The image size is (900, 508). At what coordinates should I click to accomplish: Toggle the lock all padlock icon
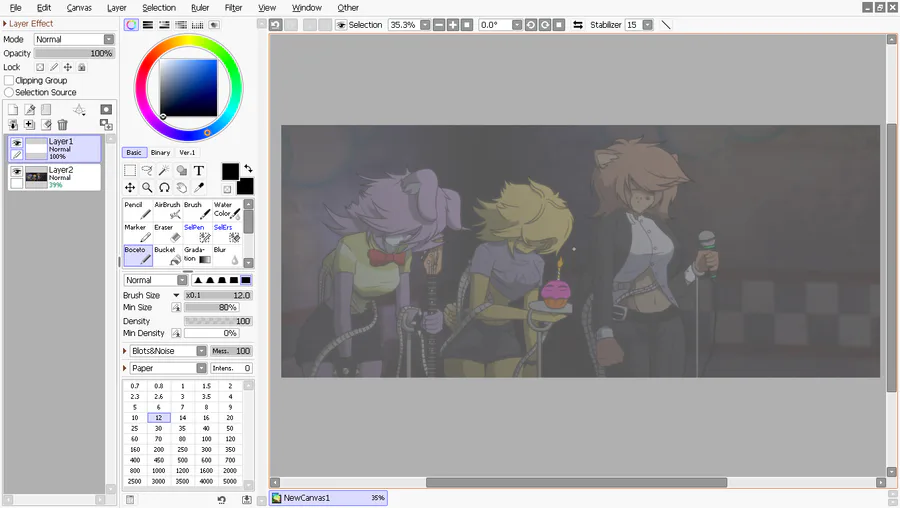[x=82, y=67]
